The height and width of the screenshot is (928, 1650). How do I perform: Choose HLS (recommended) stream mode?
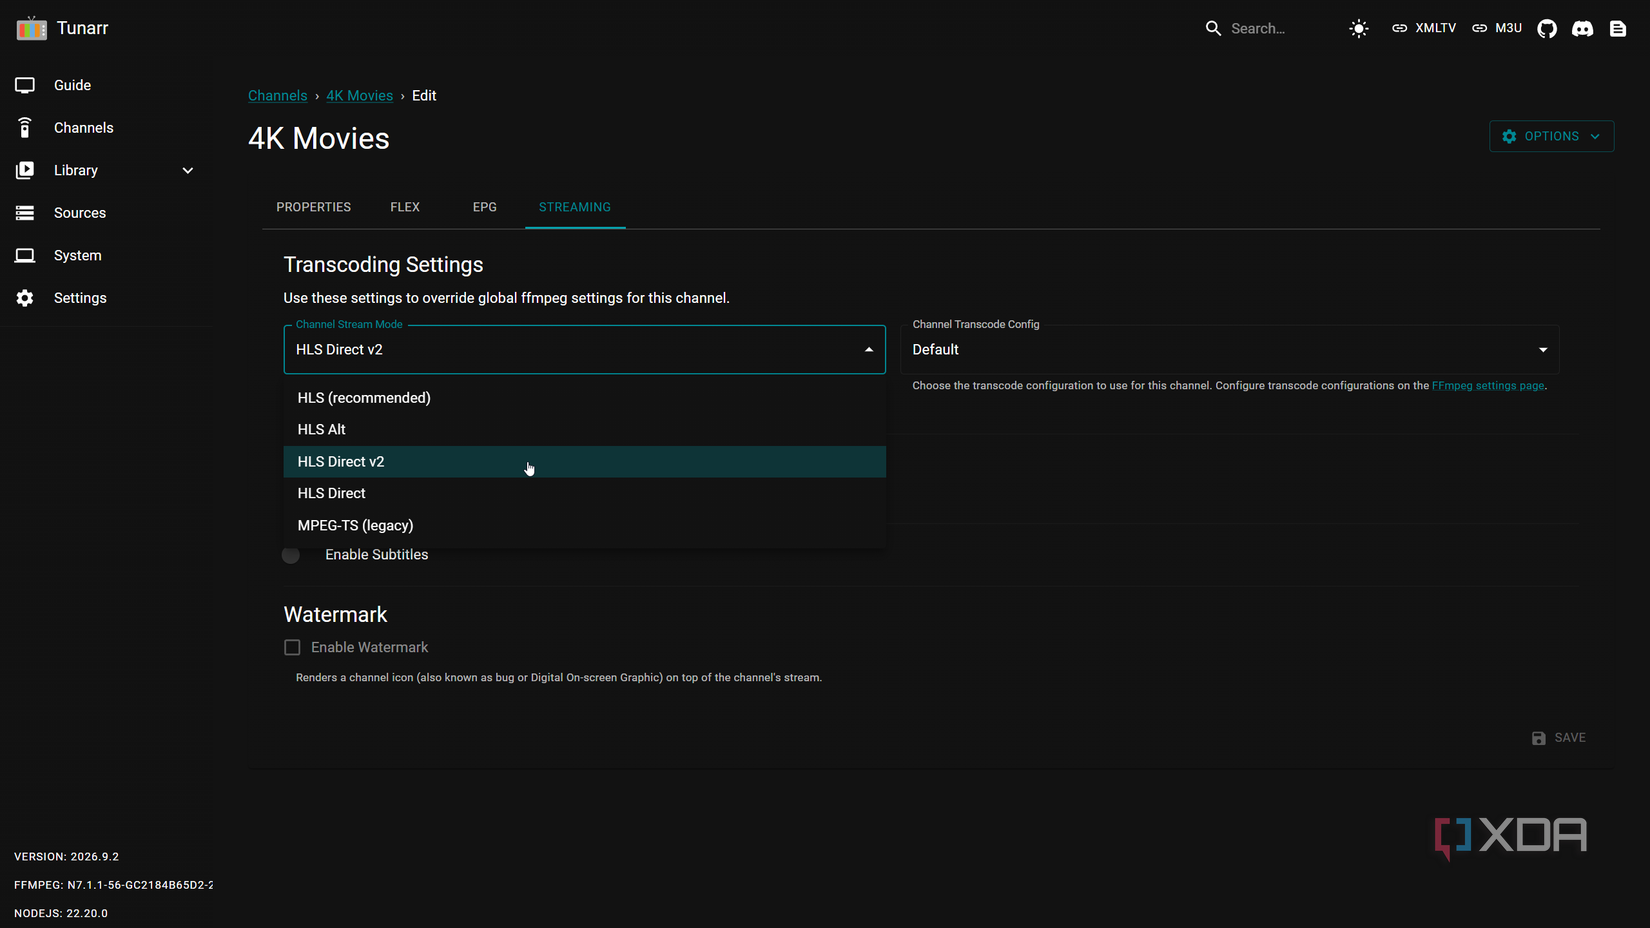[584, 398]
